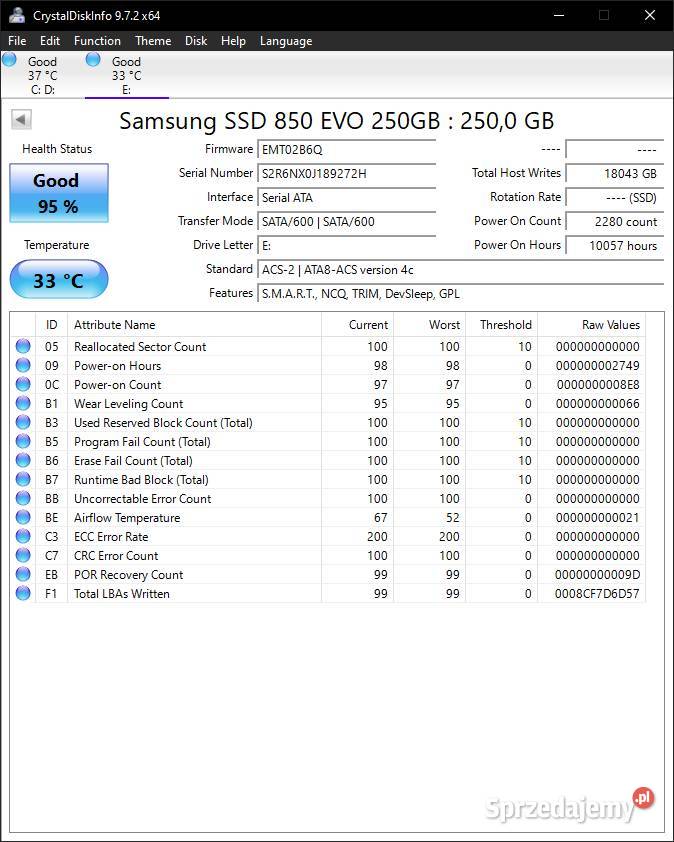Click status orb for Power-on Count row

23,384
